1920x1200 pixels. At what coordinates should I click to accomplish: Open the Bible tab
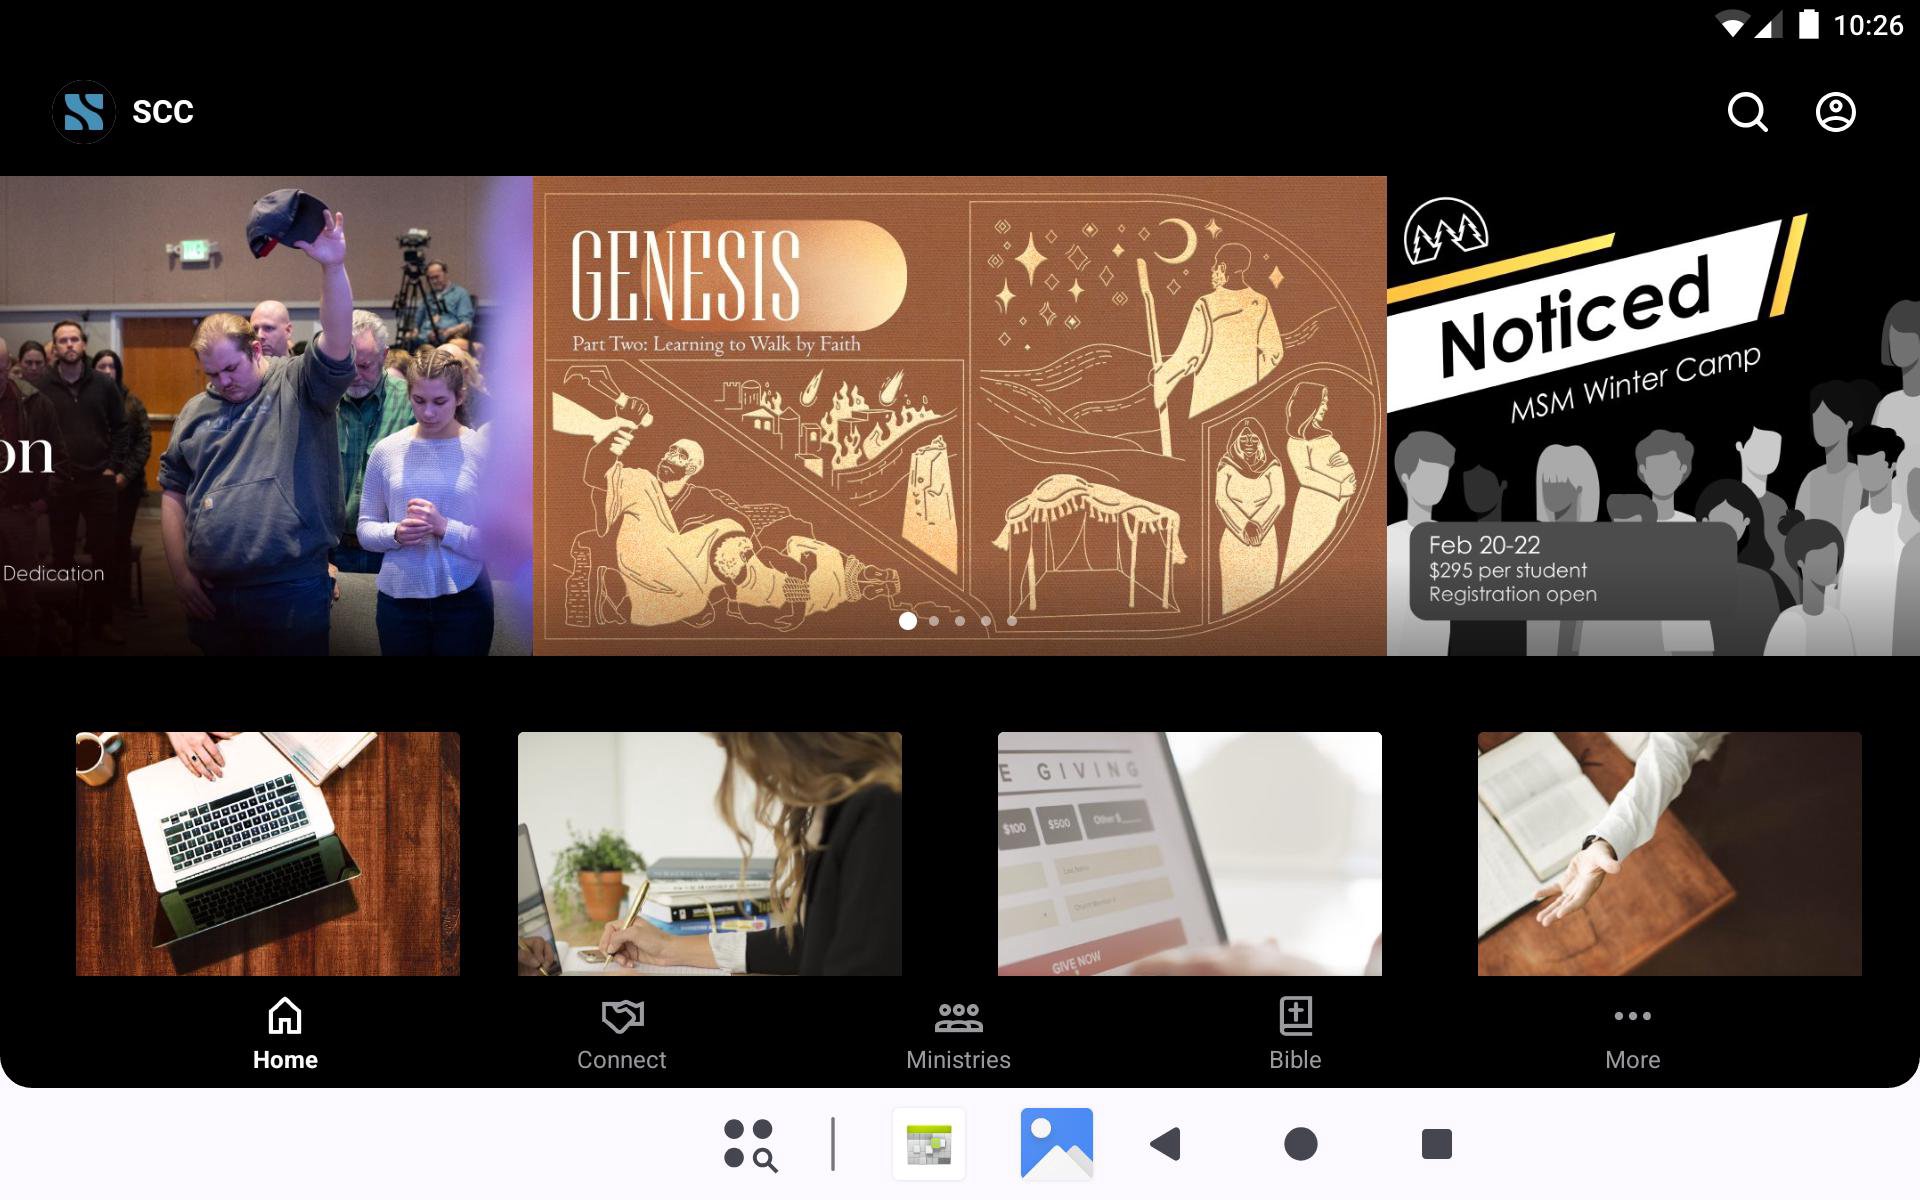1295,1034
